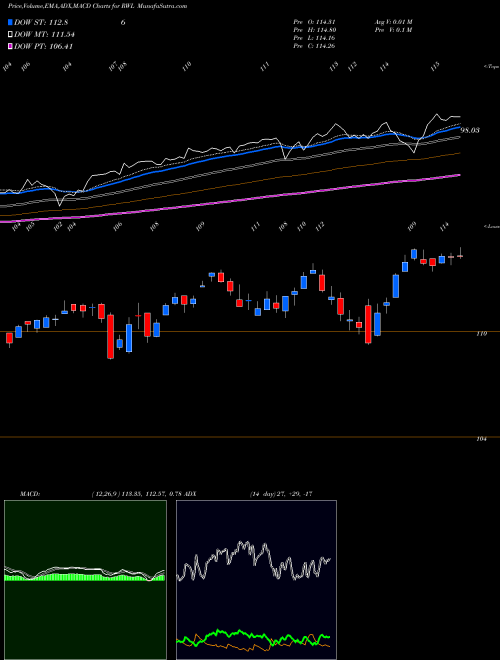Click the ADX values '(14 day) 27, +29, -17'
Image resolution: width=500 pixels, height=660 pixels.
[x=280, y=494]
